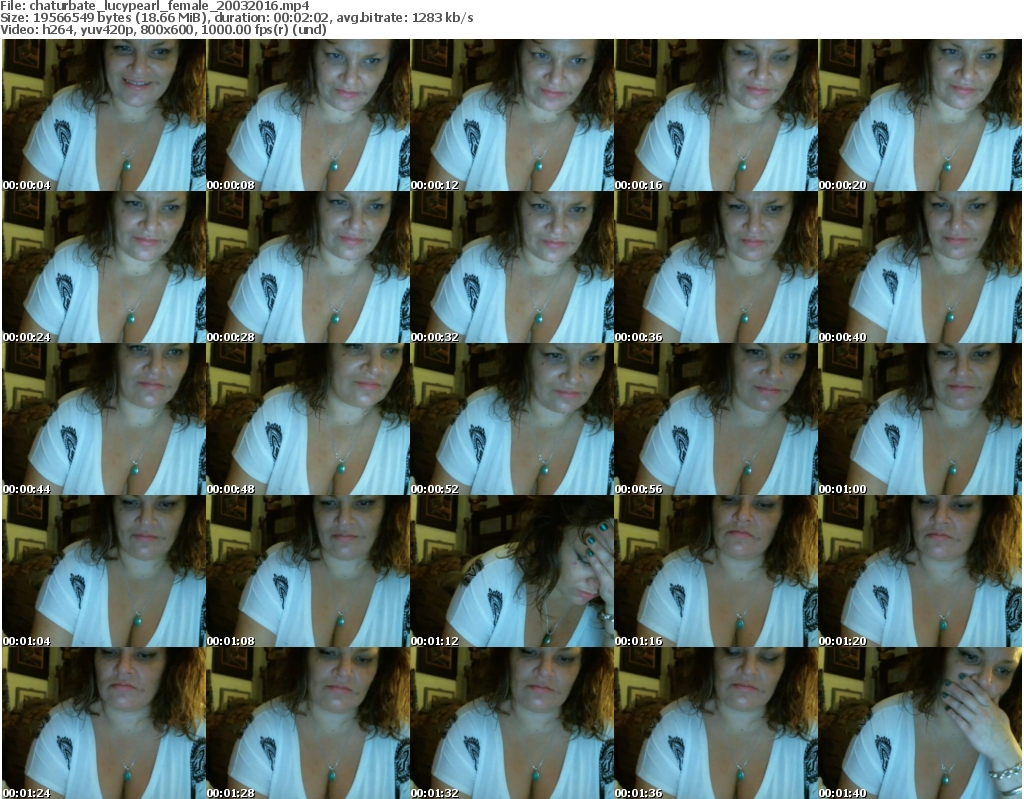Select the thumbnail stamped 00:00:44
Image resolution: width=1024 pixels, height=799 pixels.
click(104, 419)
